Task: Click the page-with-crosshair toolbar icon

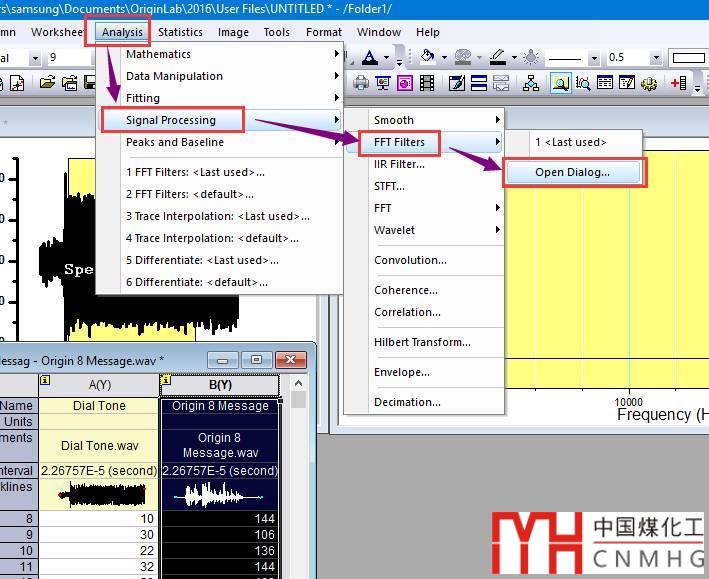Action: tap(17, 84)
